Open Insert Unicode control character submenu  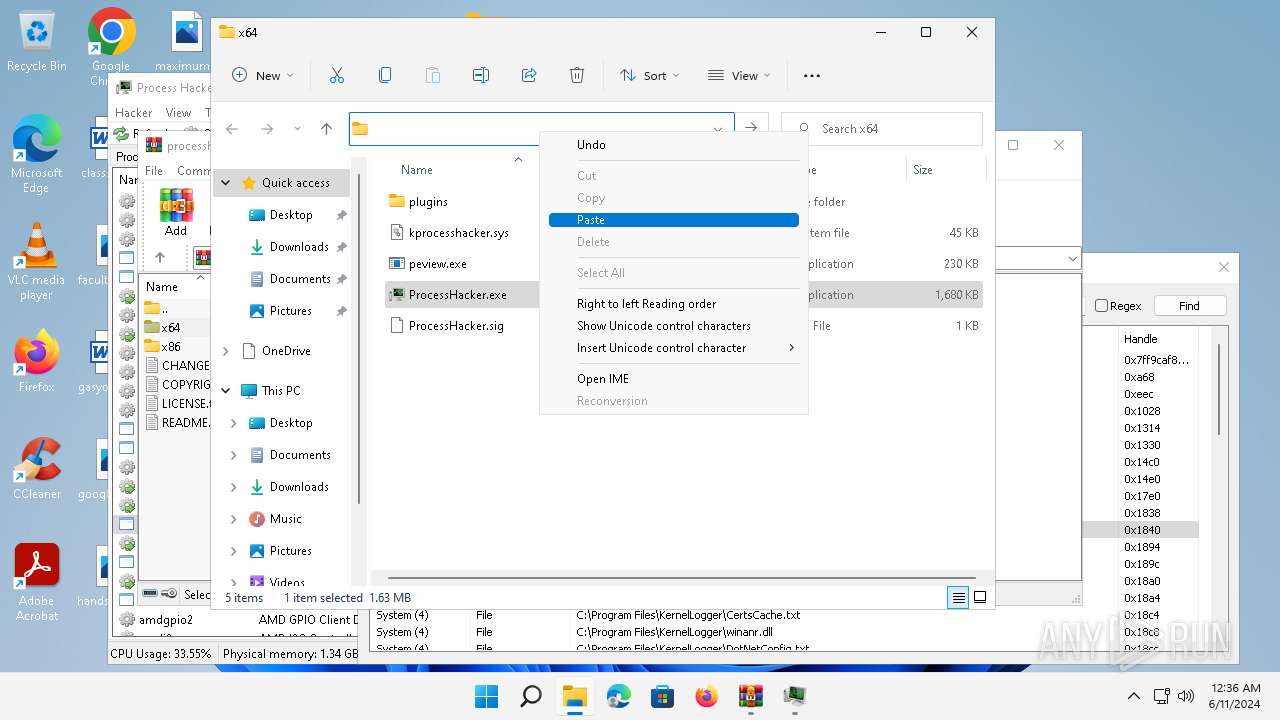[674, 348]
